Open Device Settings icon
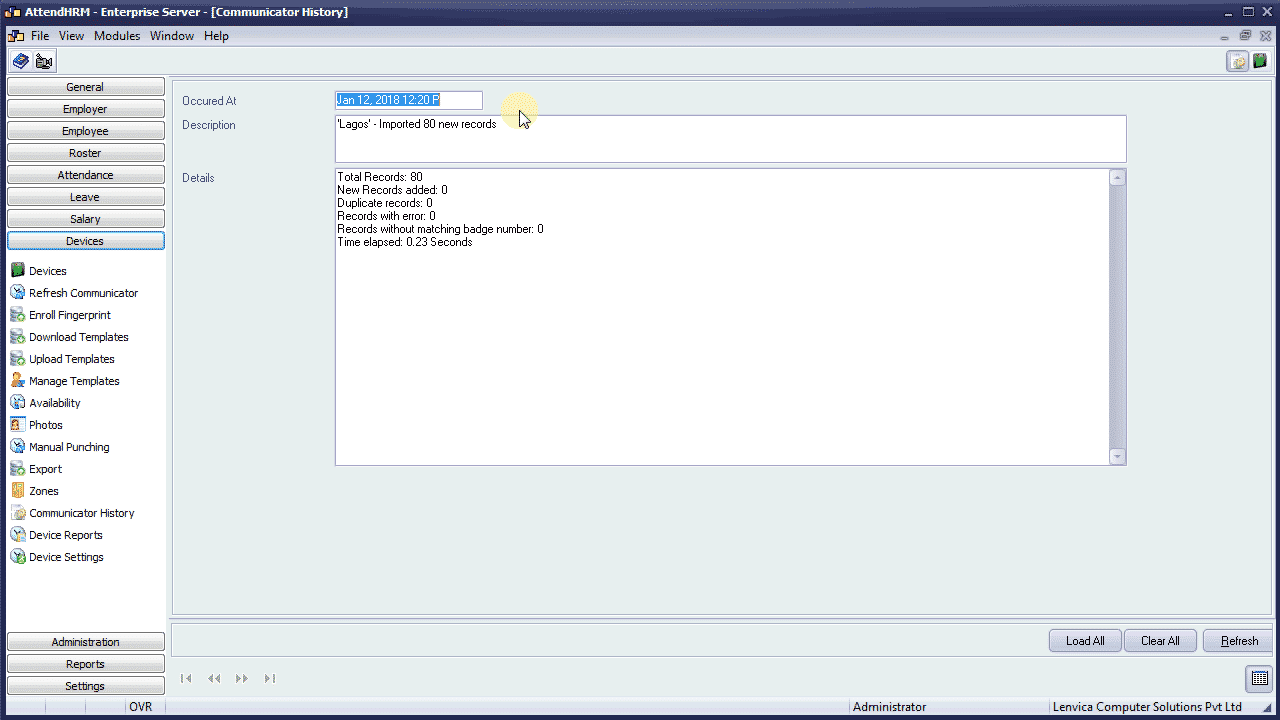 point(17,557)
